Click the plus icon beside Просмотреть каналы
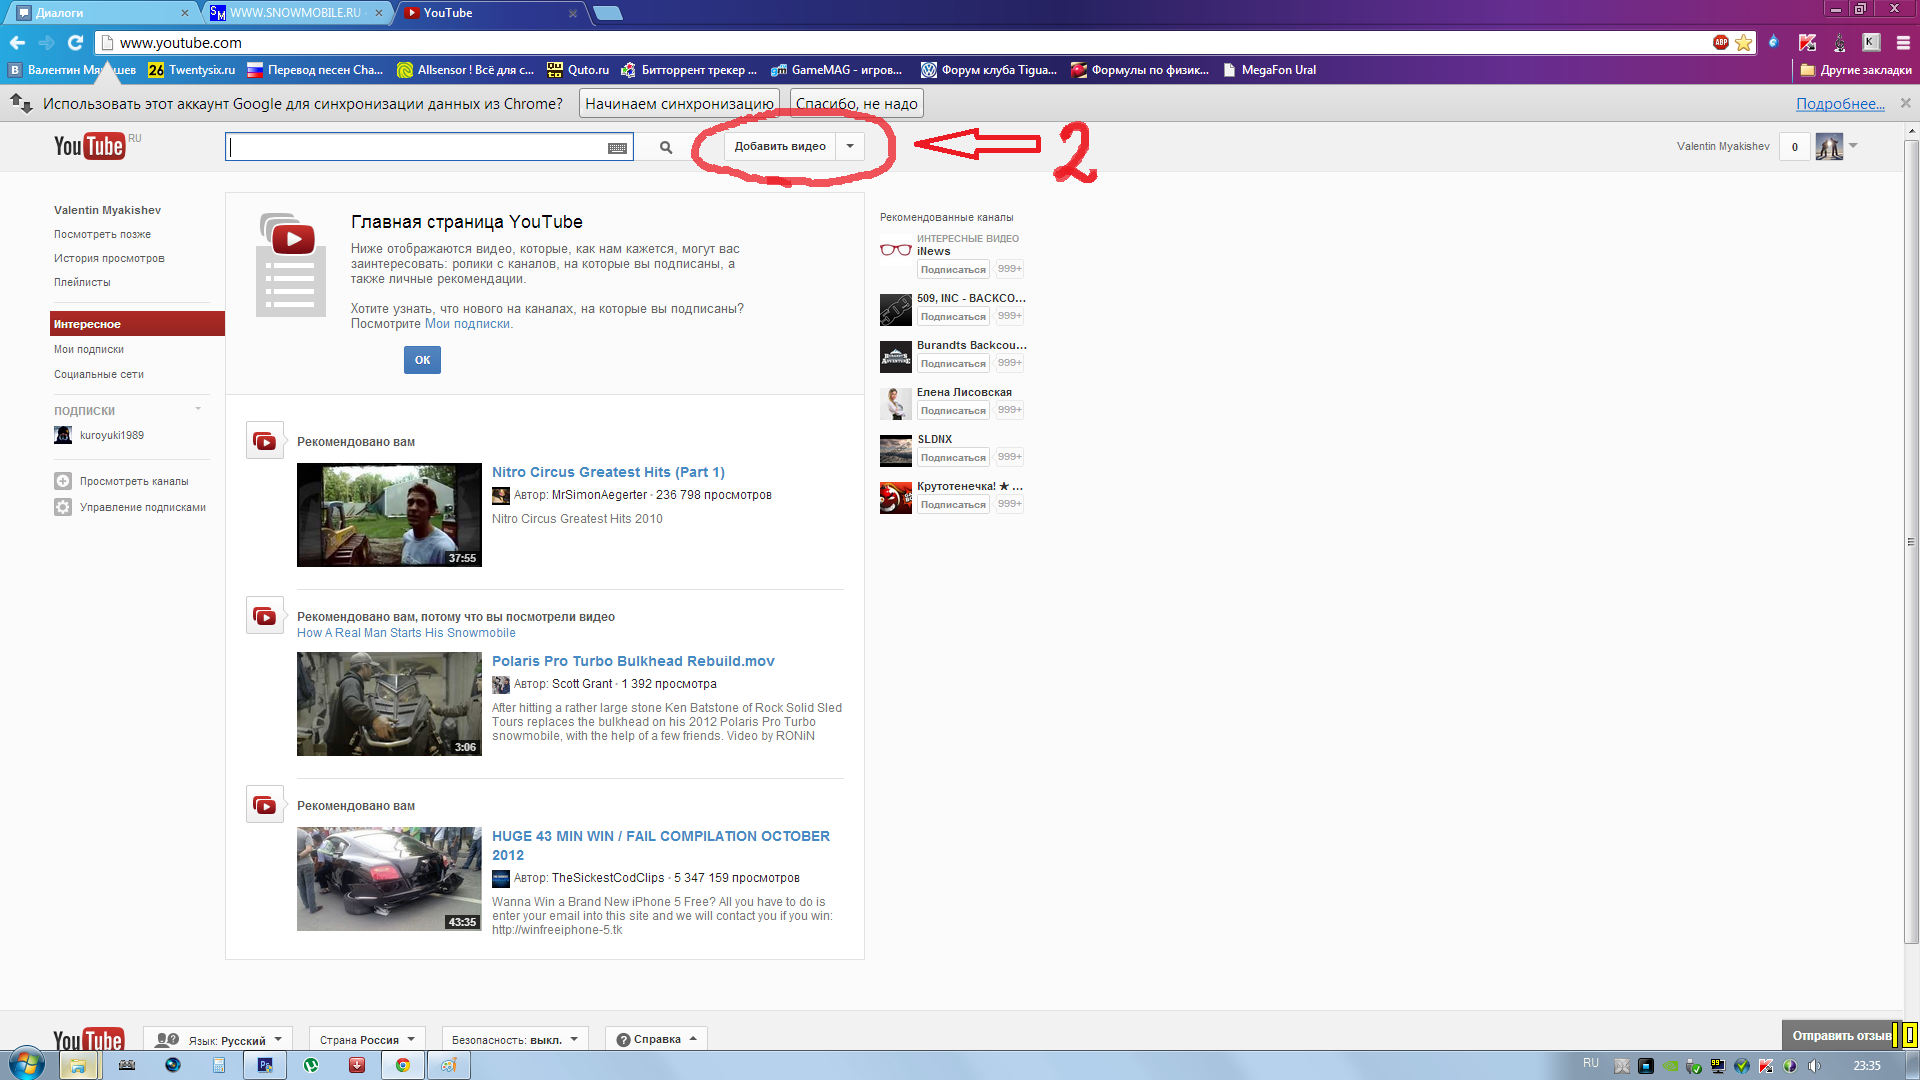The width and height of the screenshot is (1920, 1080). pyautogui.click(x=63, y=481)
